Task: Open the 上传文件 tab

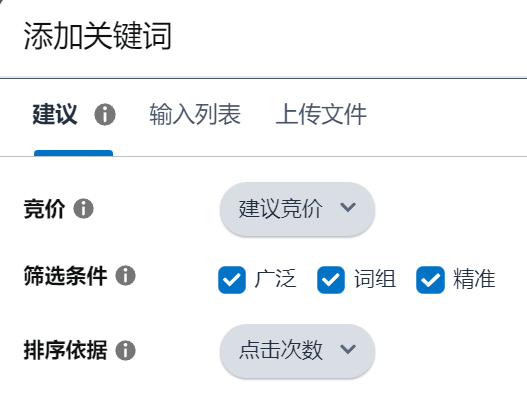Action: click(x=321, y=114)
